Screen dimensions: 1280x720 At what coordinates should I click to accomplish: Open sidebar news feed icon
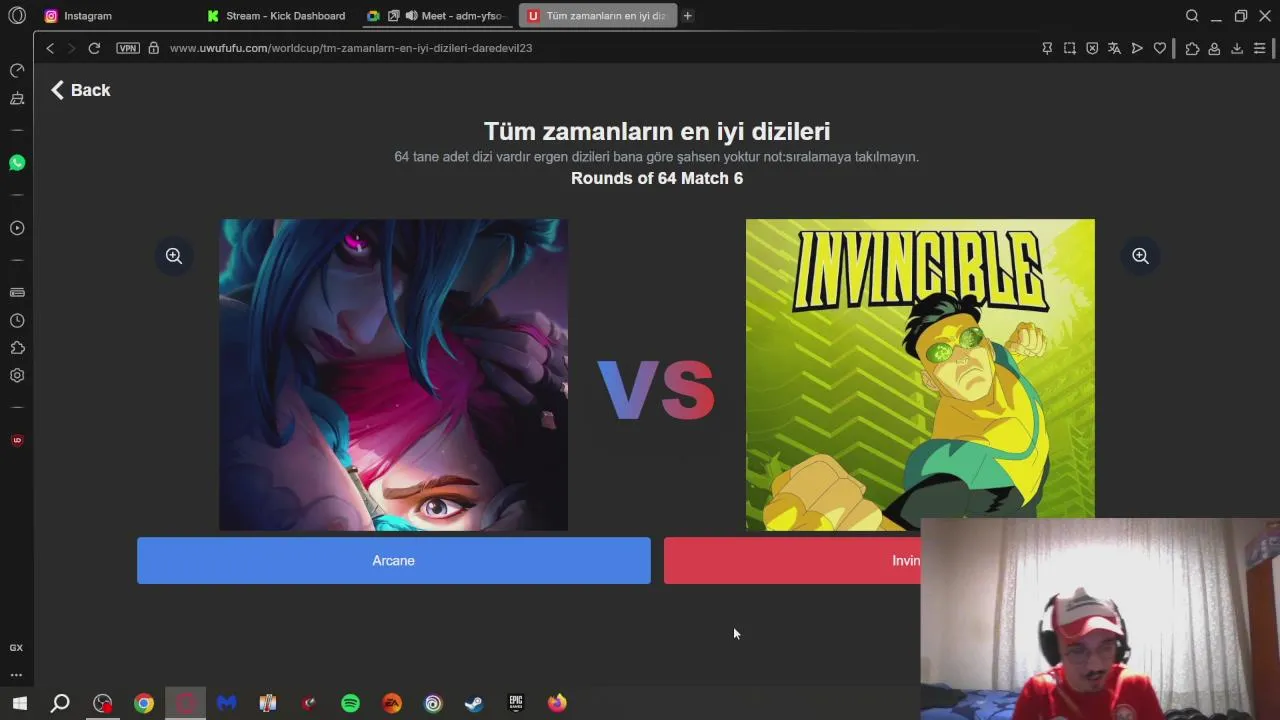coord(17,292)
